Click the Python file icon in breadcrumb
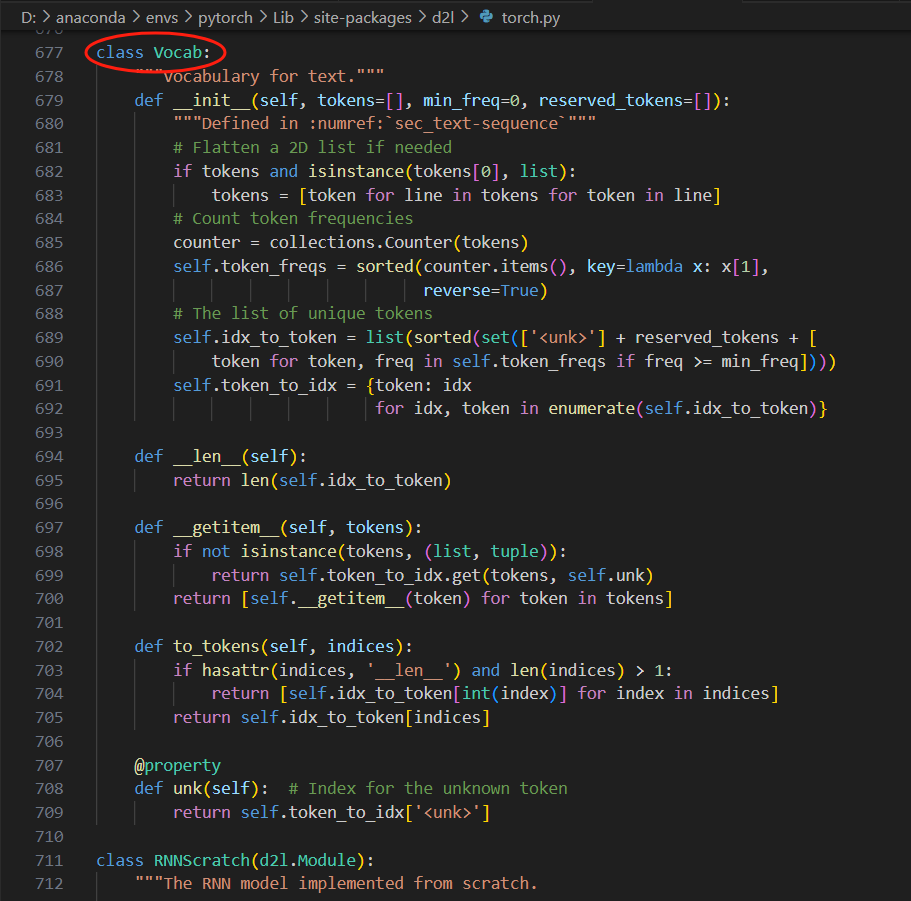The image size is (911, 901). (486, 17)
